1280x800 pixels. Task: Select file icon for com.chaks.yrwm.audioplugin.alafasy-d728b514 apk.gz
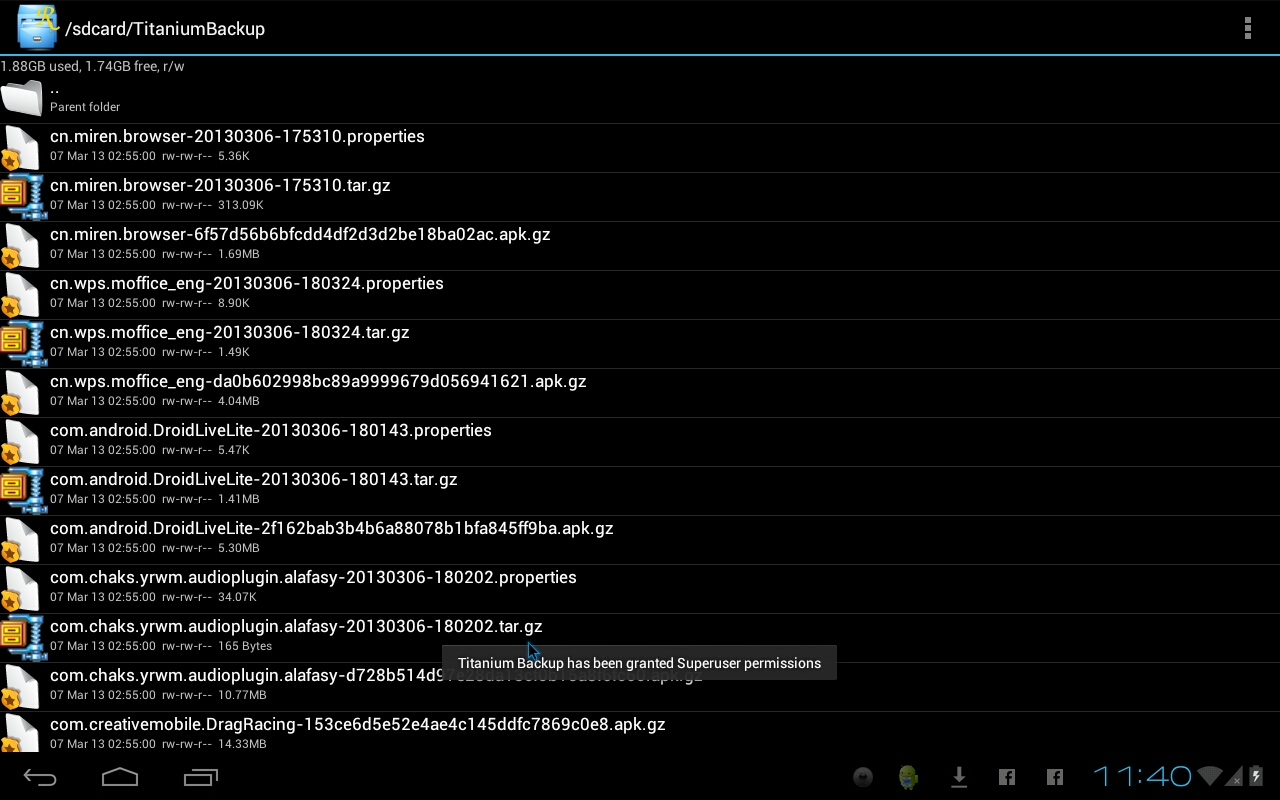21,687
